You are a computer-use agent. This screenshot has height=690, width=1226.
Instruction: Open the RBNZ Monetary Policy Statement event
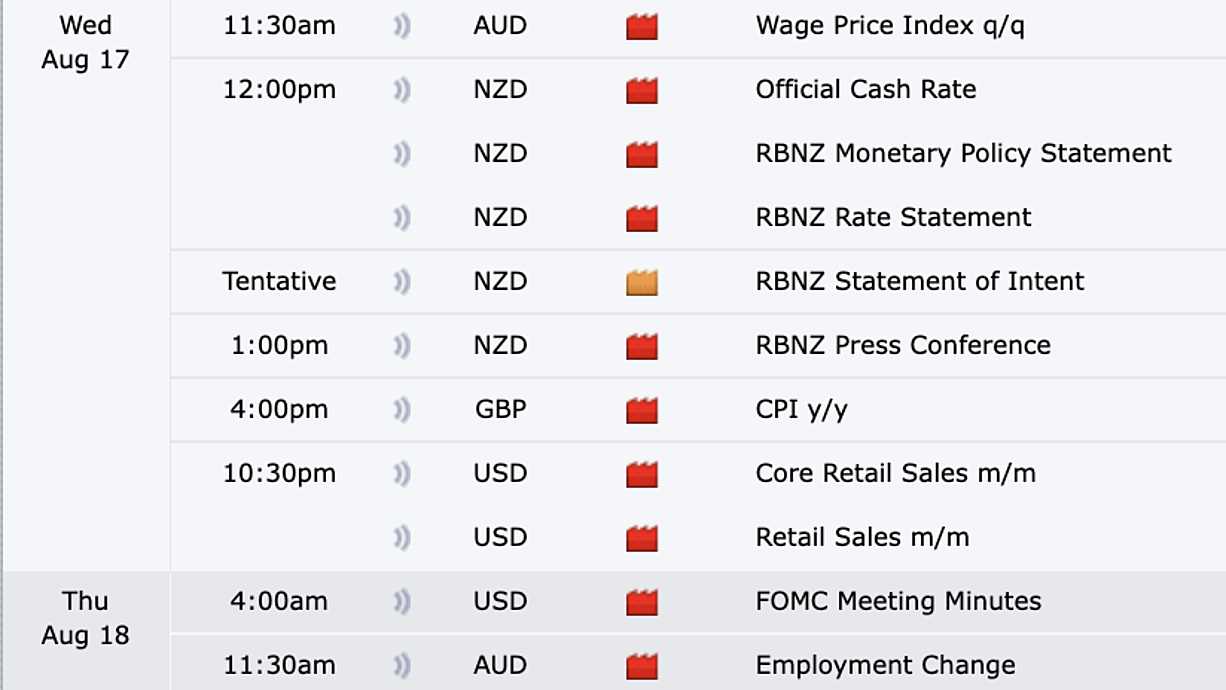(x=964, y=154)
